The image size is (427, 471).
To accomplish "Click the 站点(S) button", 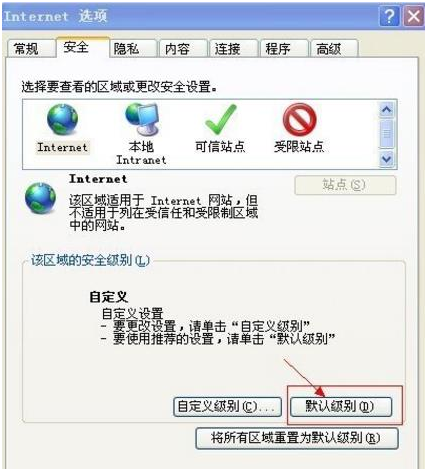I will (345, 185).
